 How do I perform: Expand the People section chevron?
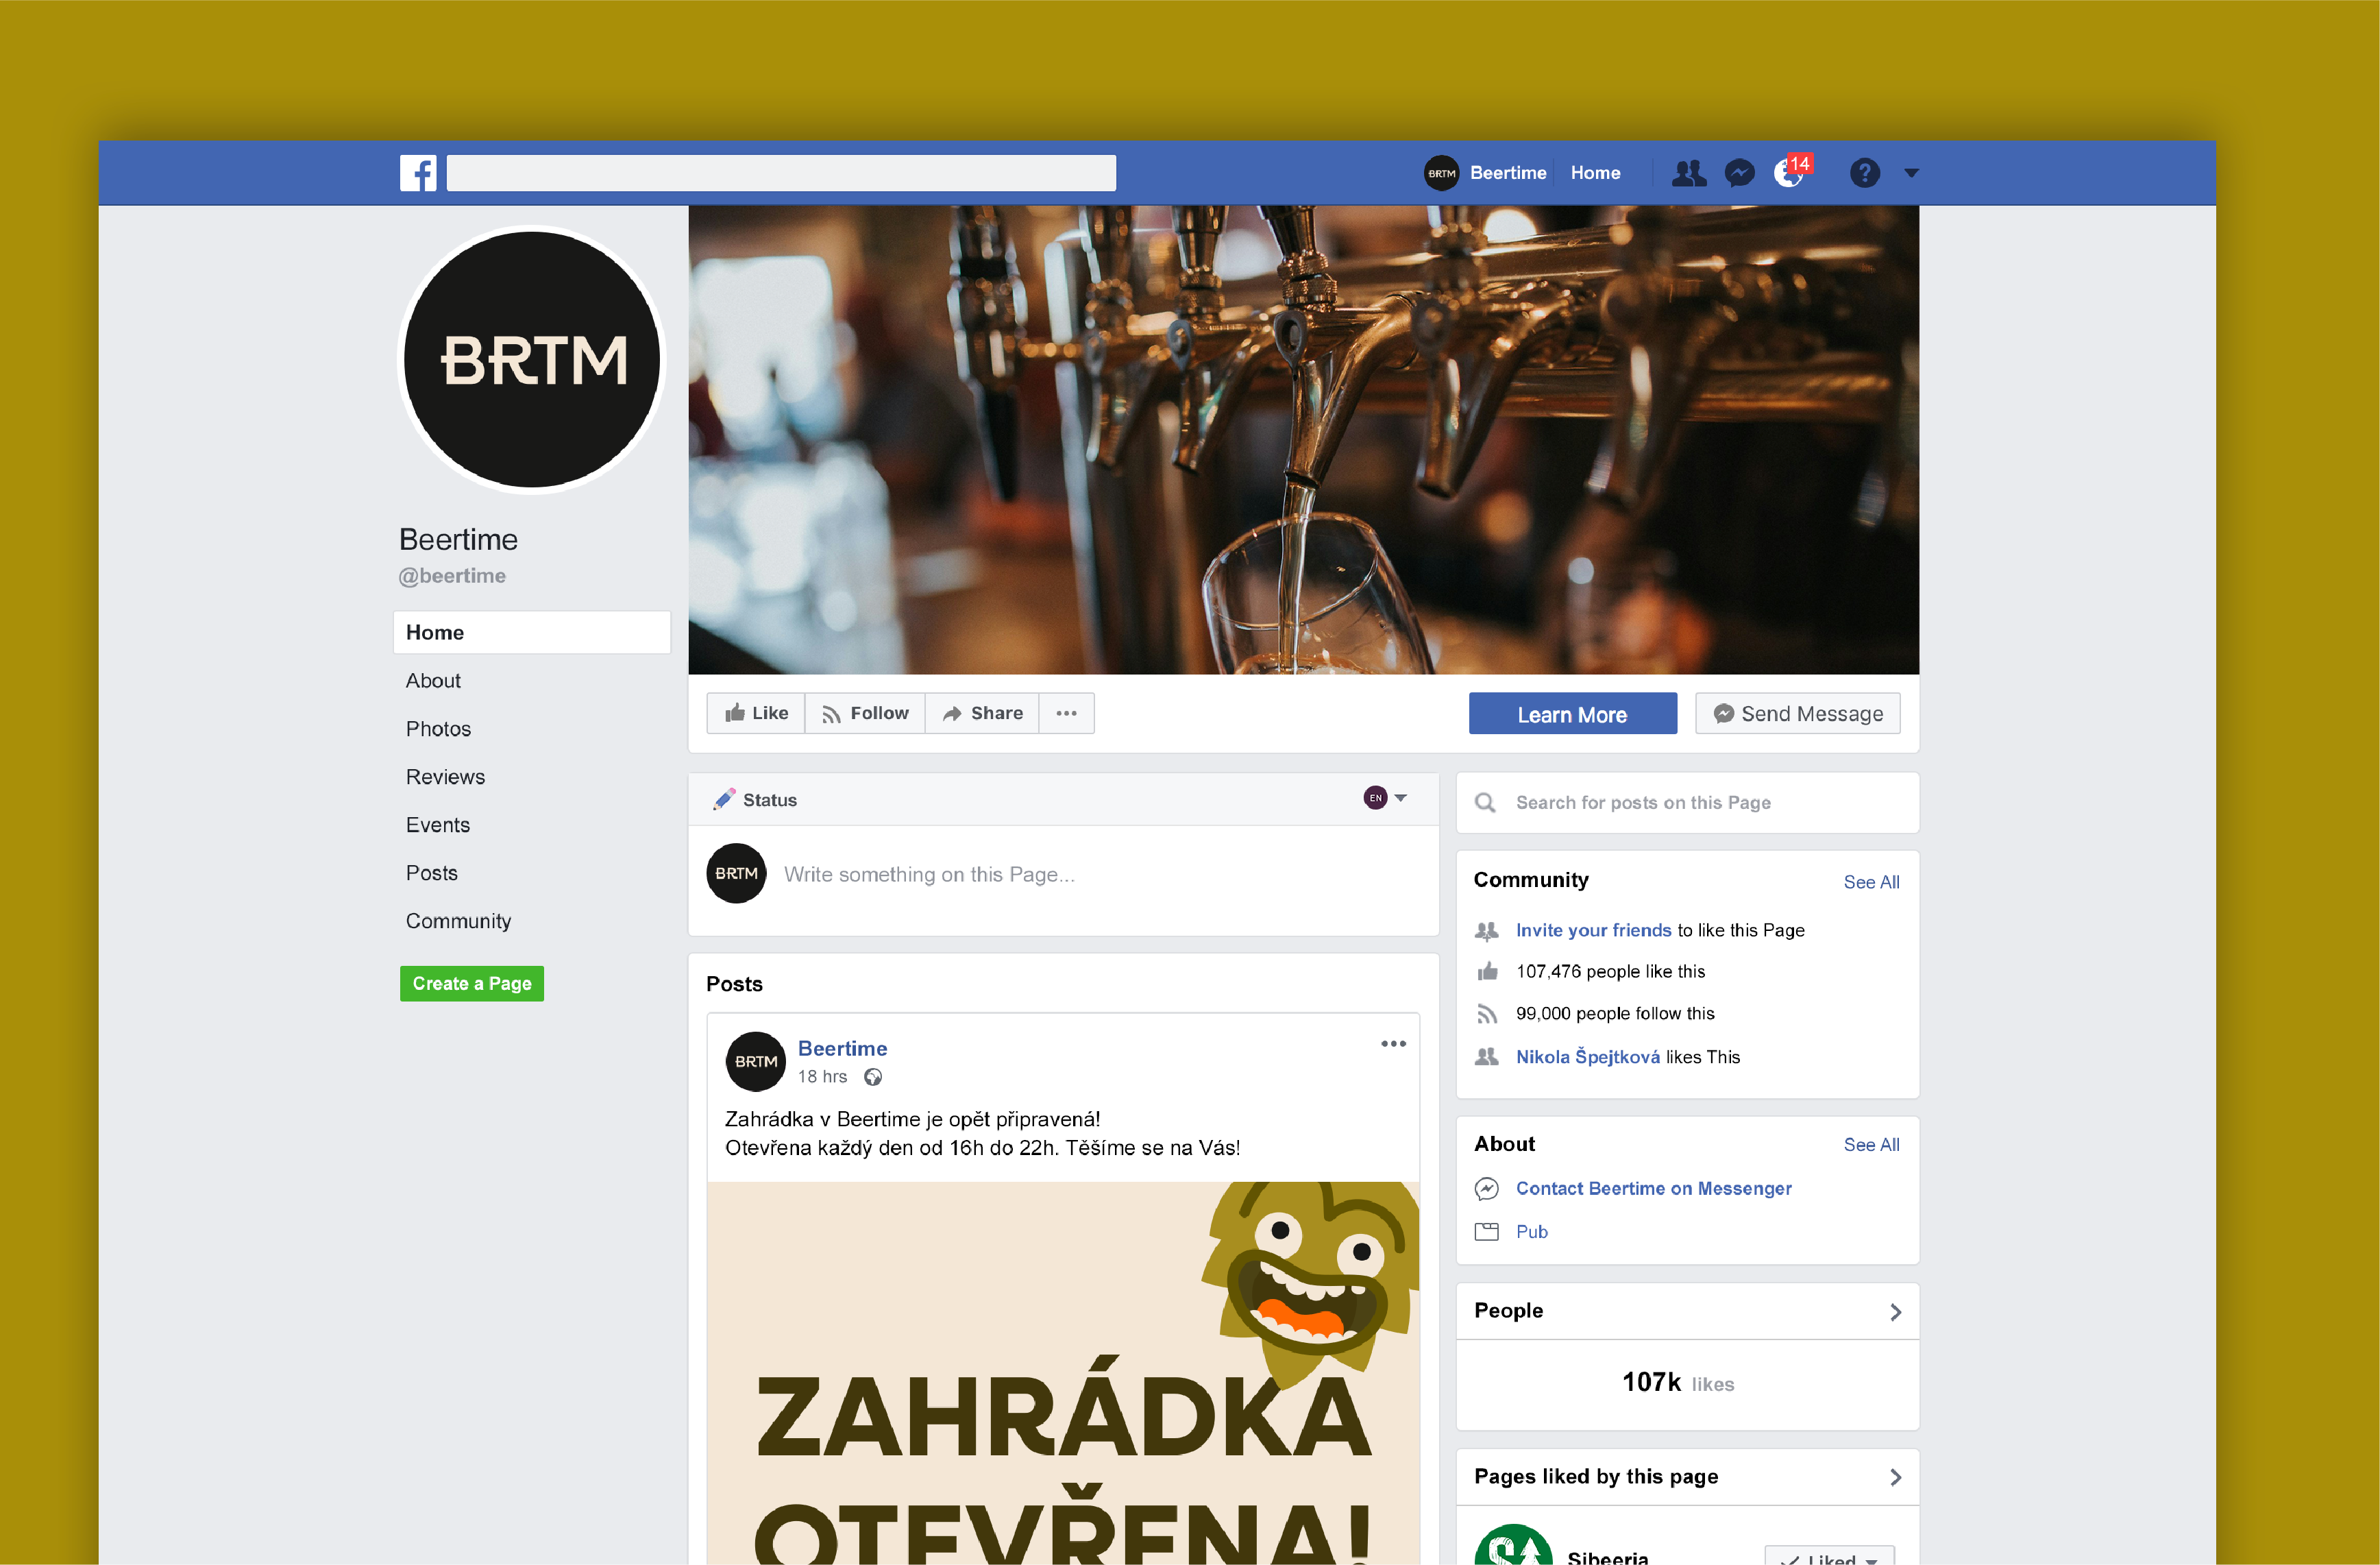pyautogui.click(x=1895, y=1312)
